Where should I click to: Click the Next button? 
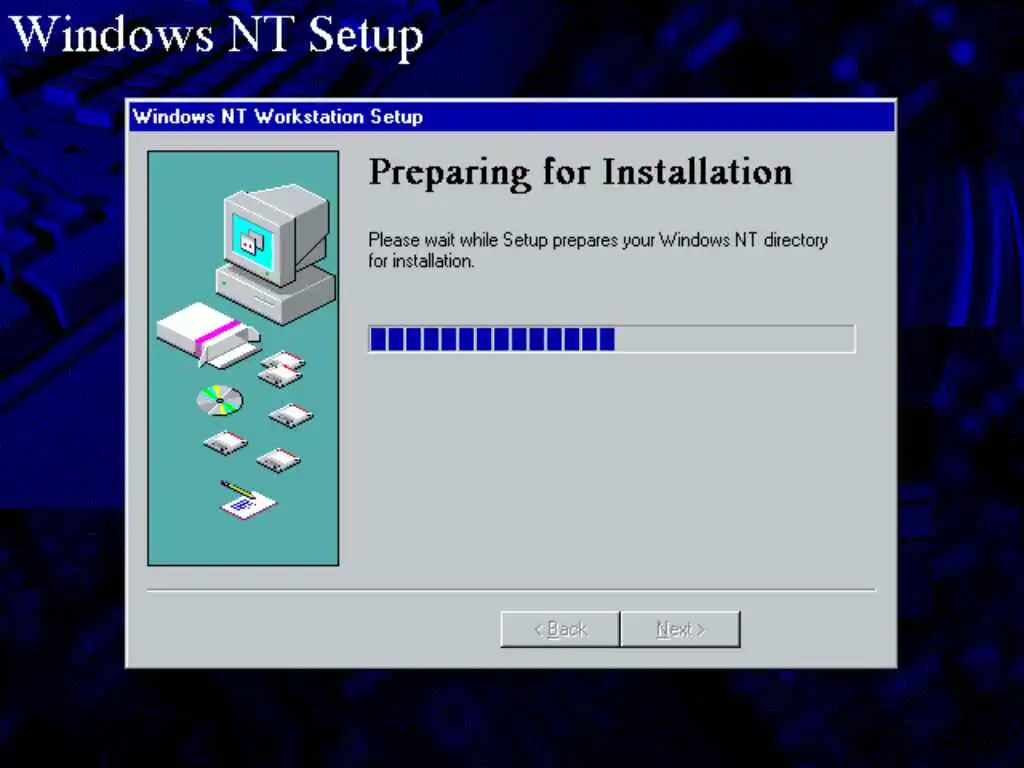(680, 629)
